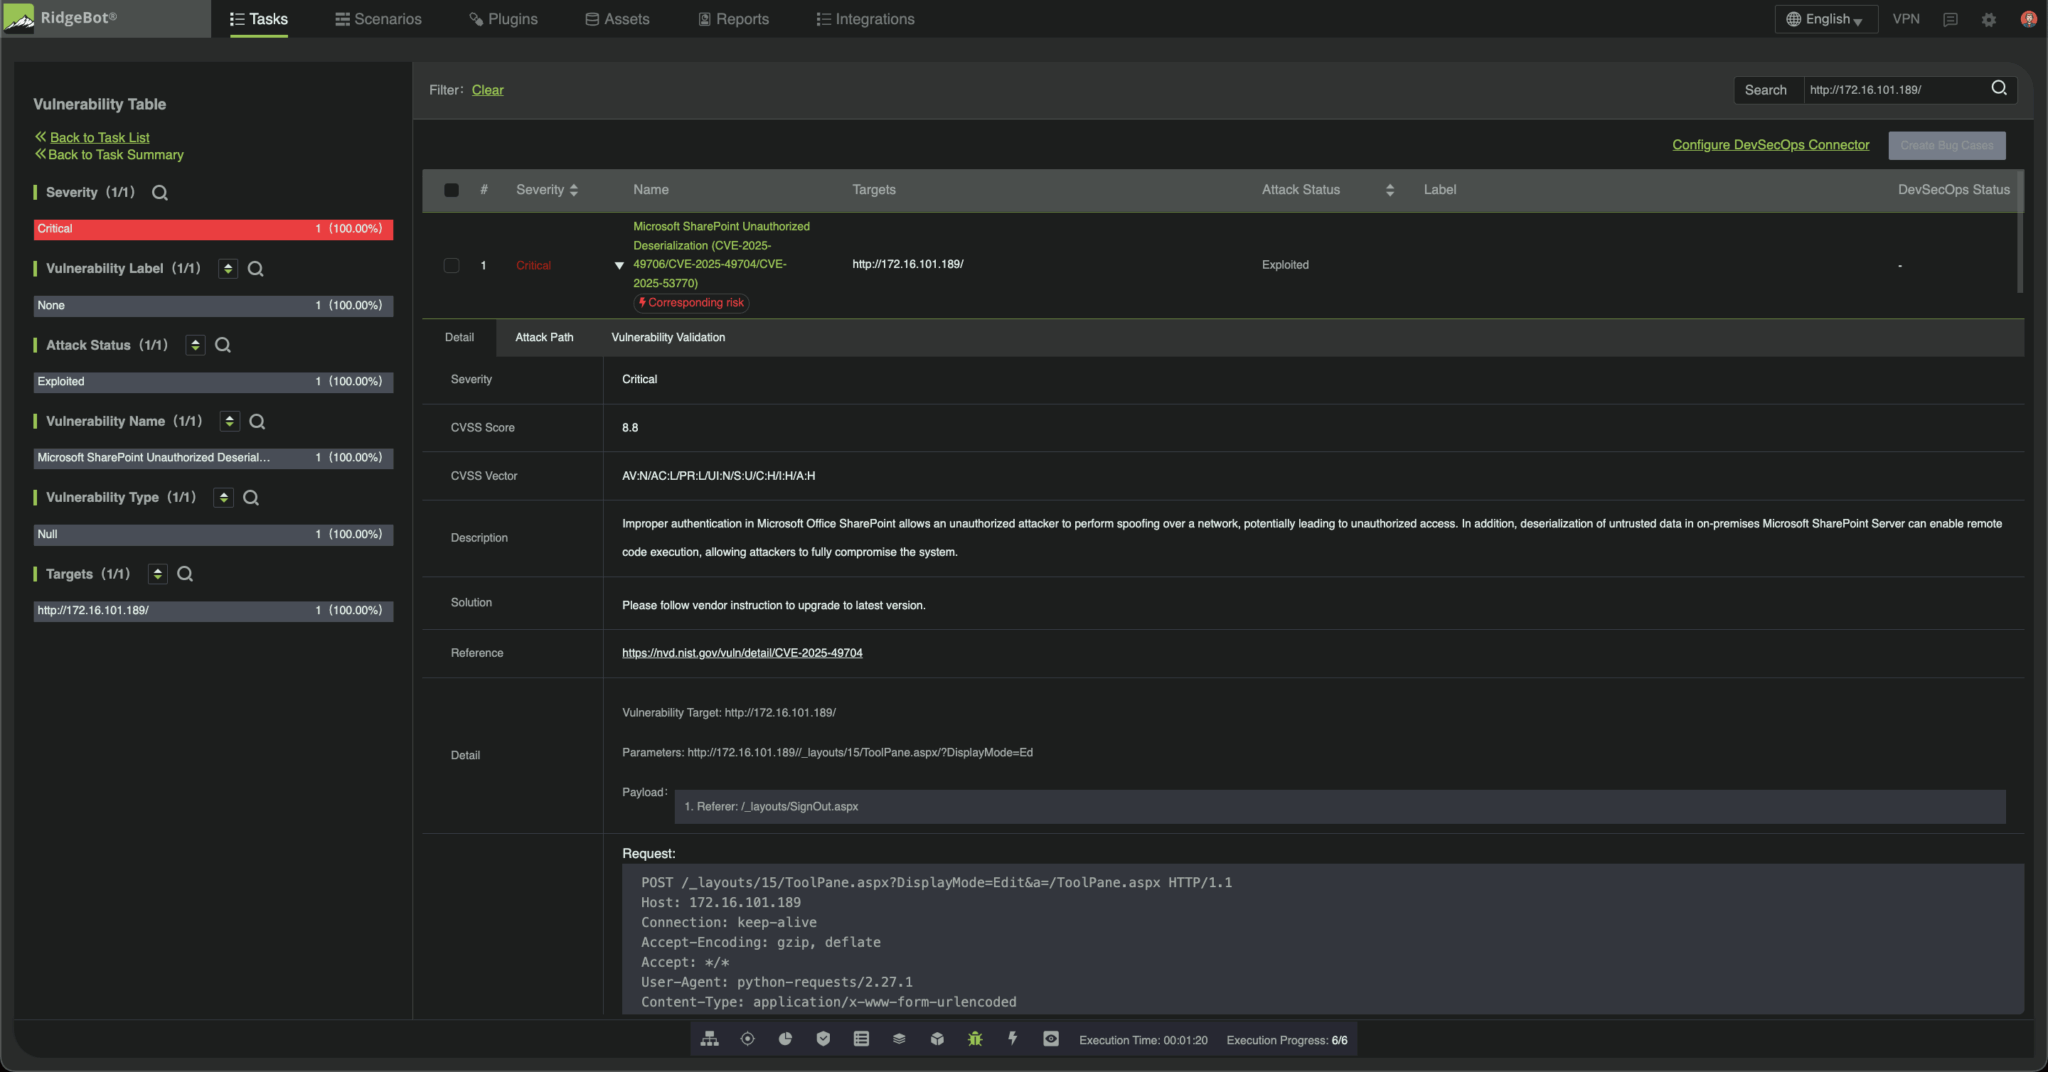The image size is (2048, 1072).
Task: Click the Create Bug Cases button
Action: [x=1946, y=145]
